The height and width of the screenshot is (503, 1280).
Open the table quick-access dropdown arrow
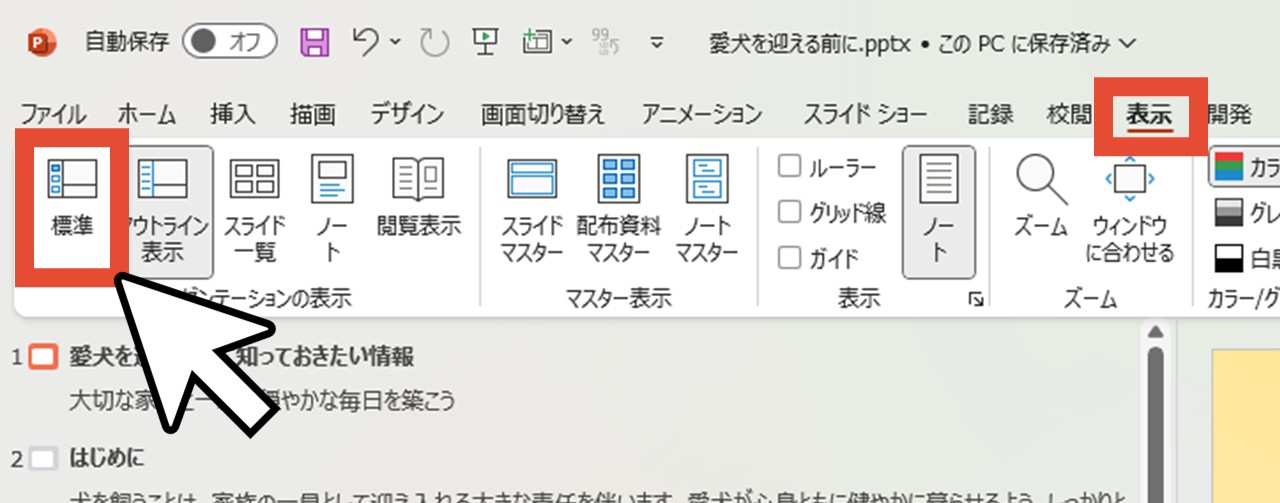[567, 42]
